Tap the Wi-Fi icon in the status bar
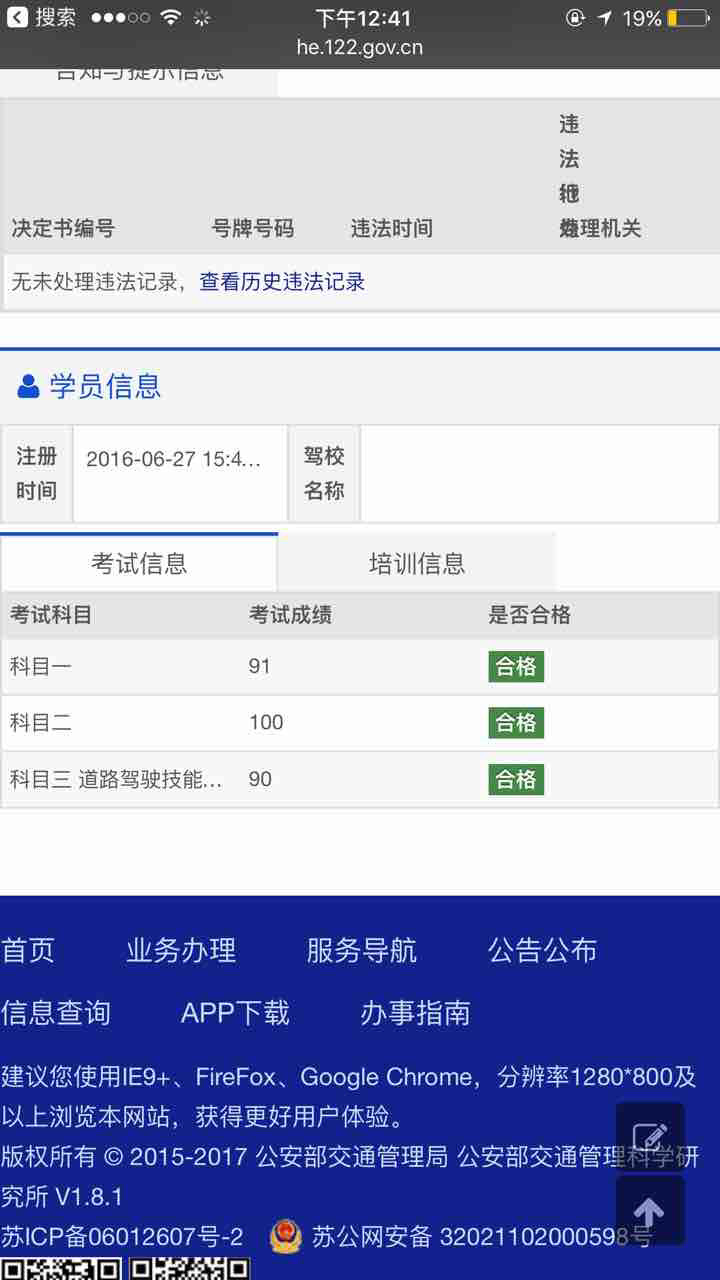 click(x=171, y=17)
